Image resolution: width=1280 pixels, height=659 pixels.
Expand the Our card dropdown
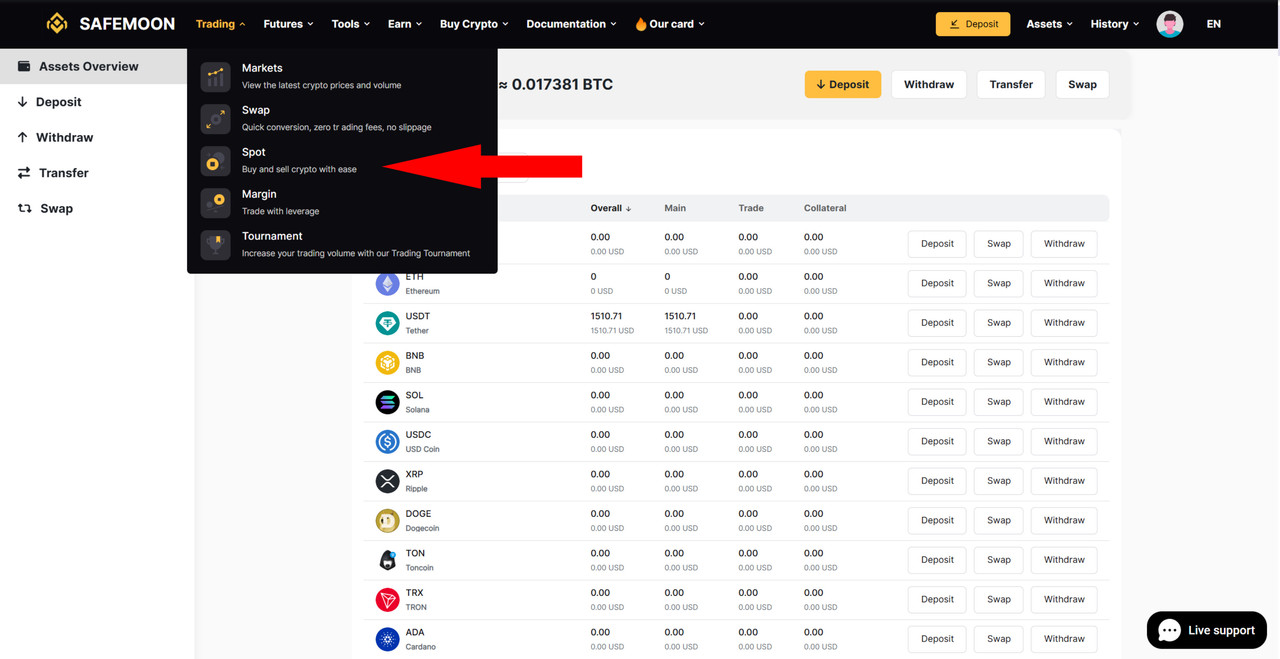pyautogui.click(x=670, y=24)
